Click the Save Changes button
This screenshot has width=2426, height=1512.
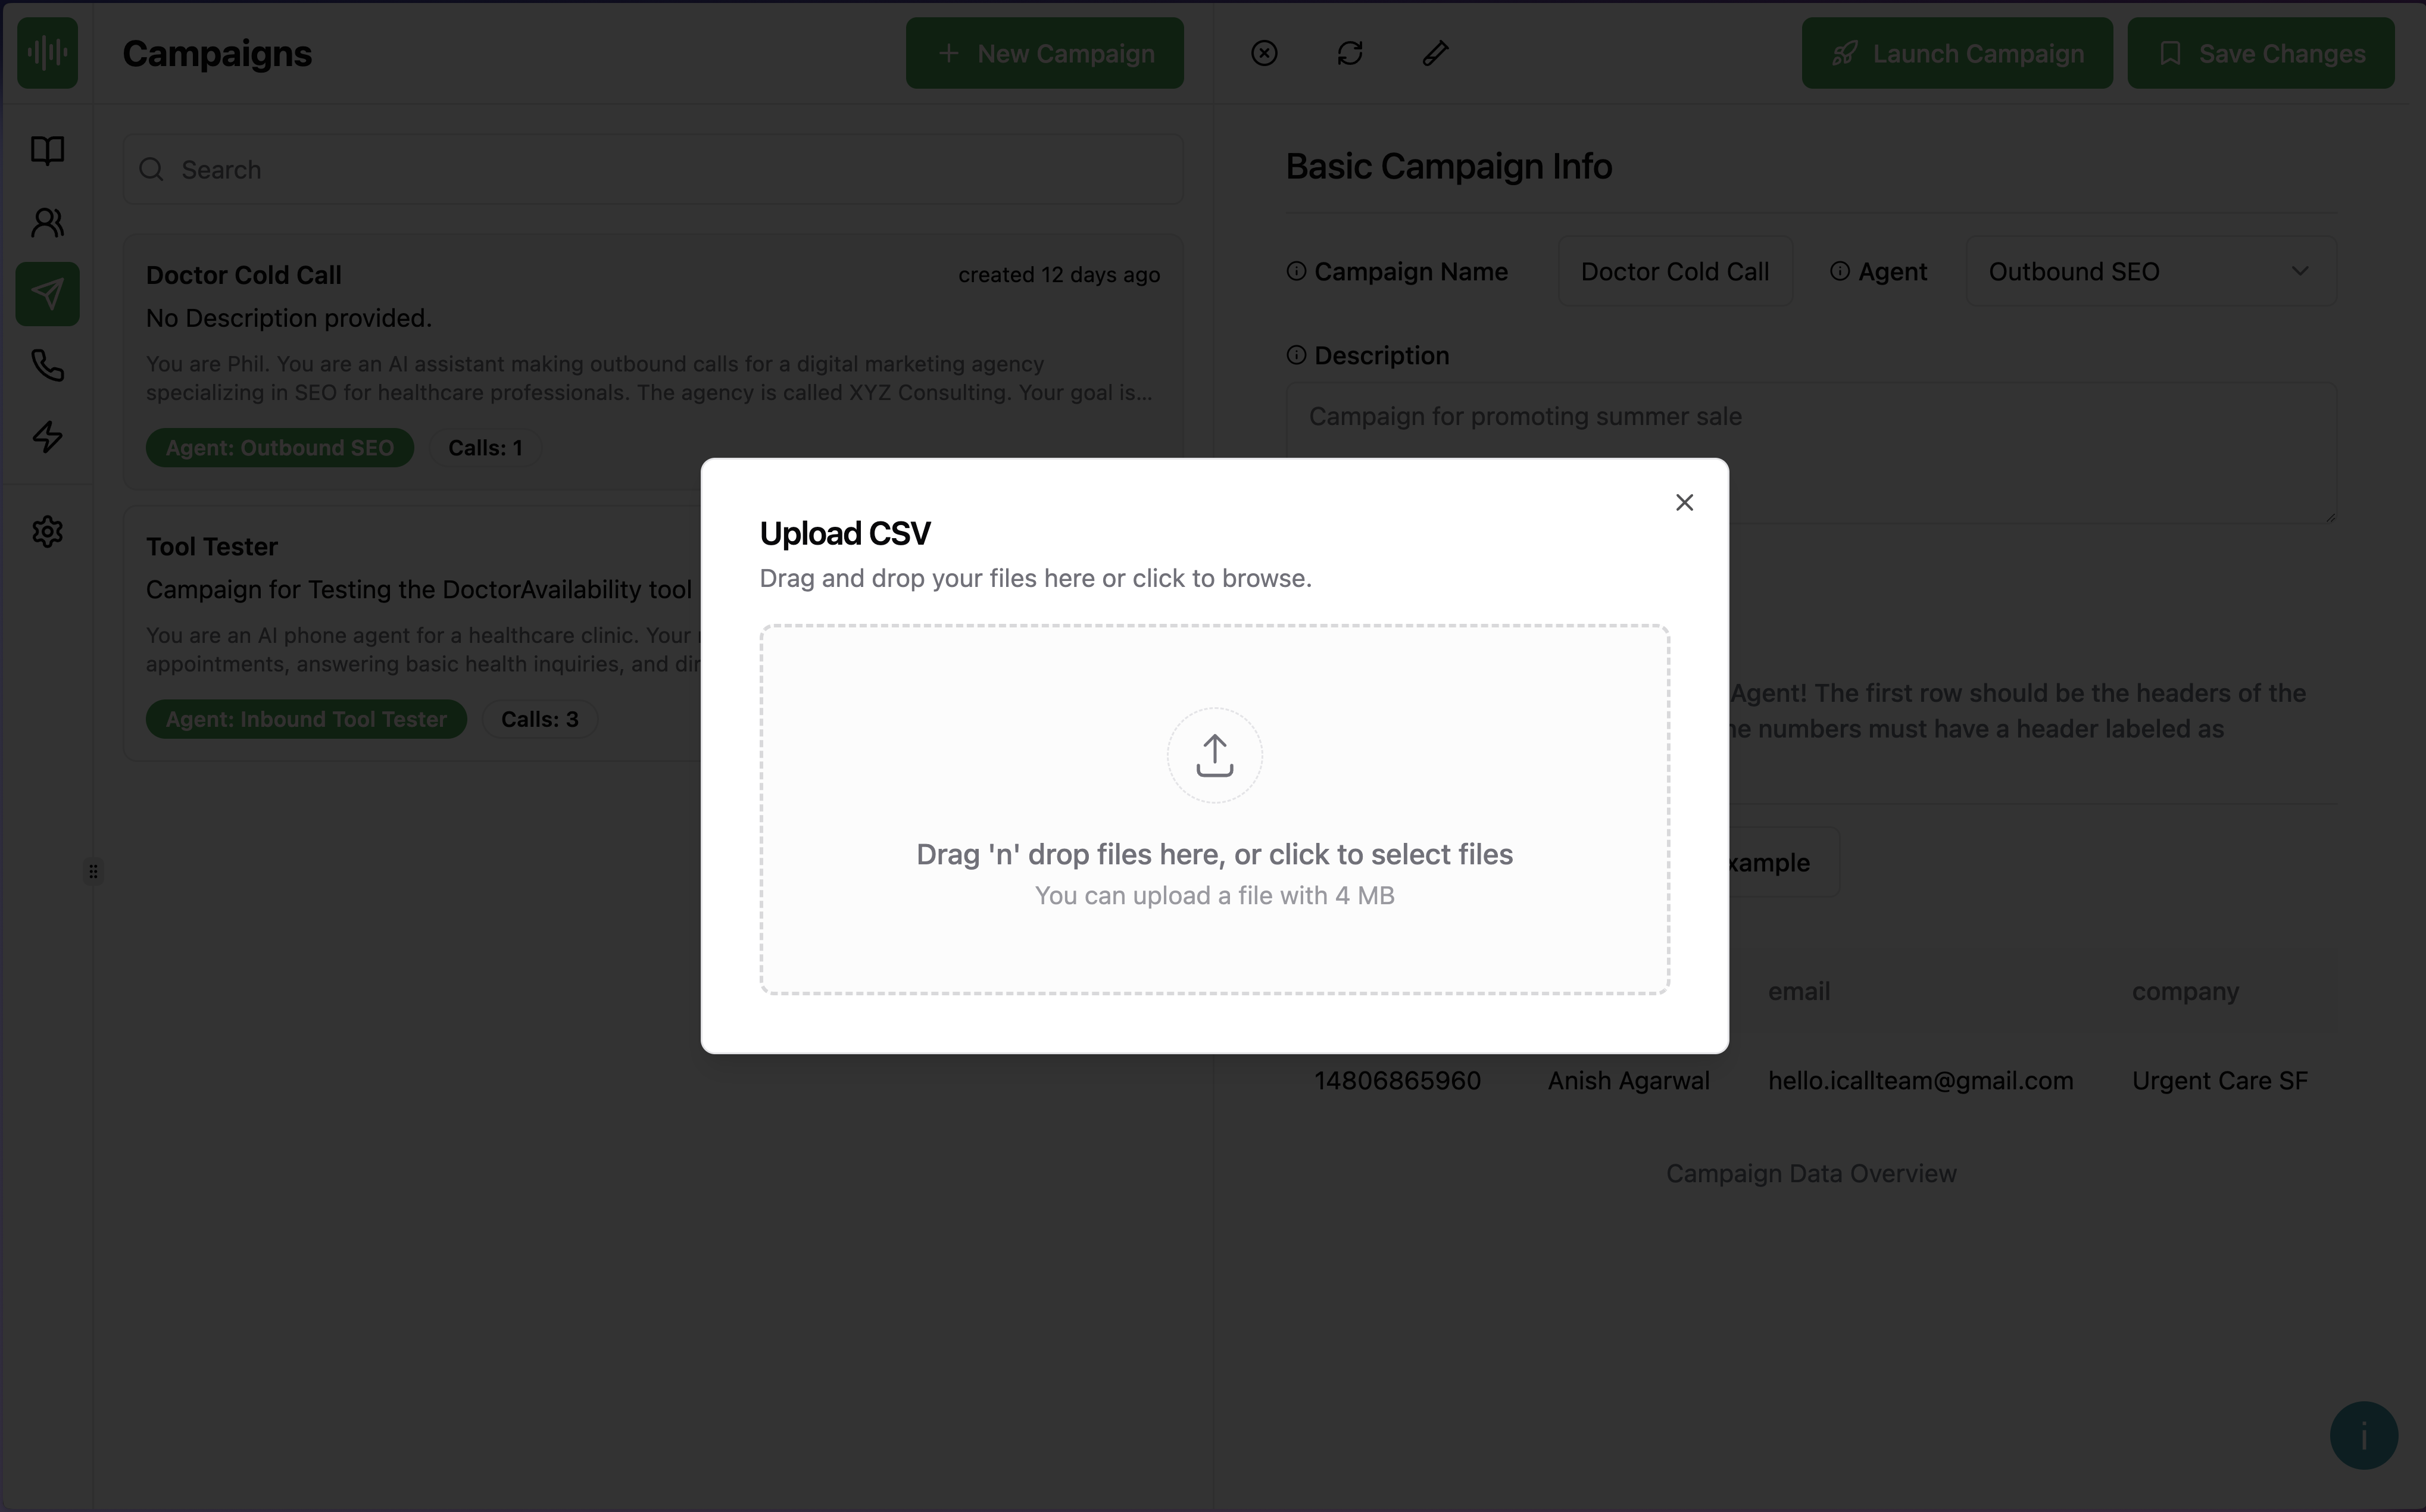coord(2260,53)
